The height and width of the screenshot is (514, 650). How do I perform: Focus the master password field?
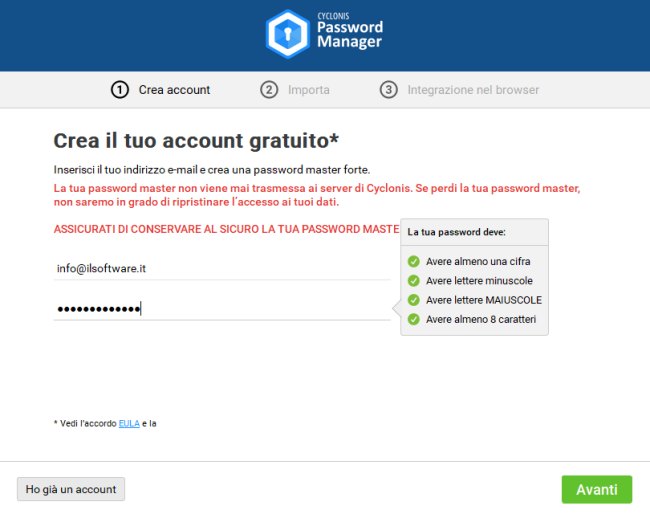tap(220, 308)
